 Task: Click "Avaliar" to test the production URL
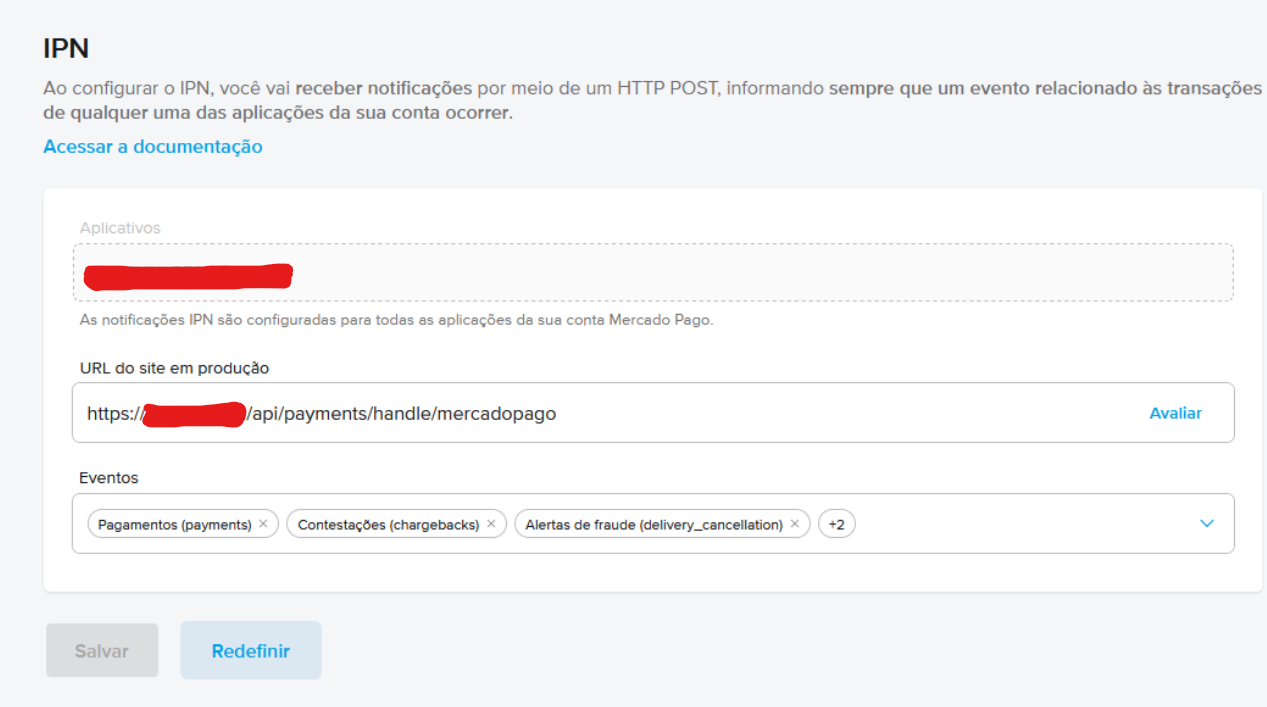[1175, 412]
